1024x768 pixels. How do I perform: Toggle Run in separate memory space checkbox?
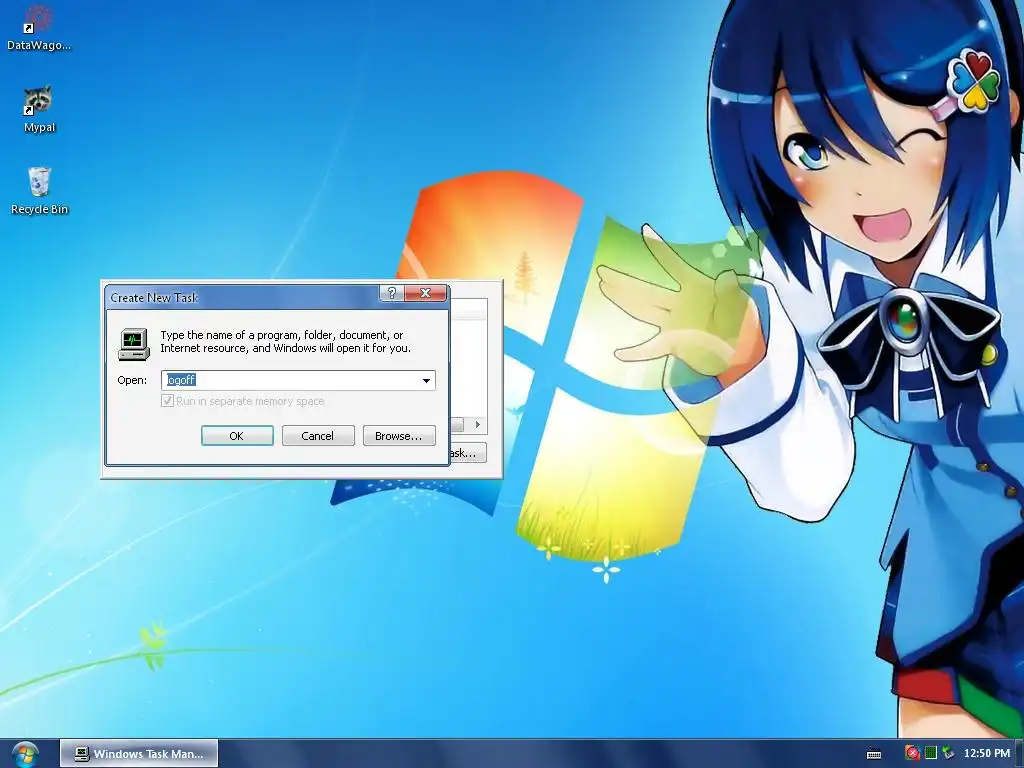(x=167, y=400)
